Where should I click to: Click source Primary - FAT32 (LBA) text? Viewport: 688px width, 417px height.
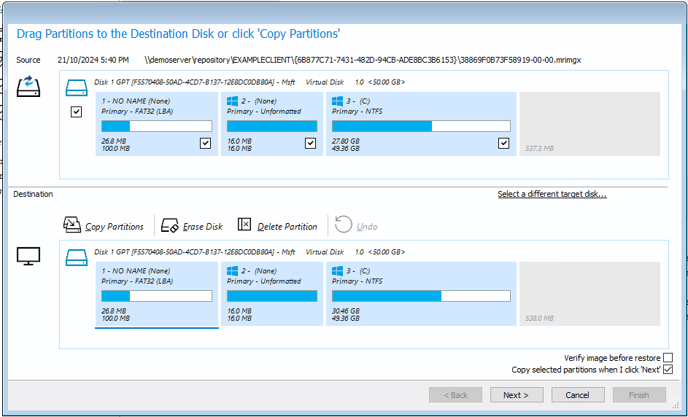tap(137, 111)
